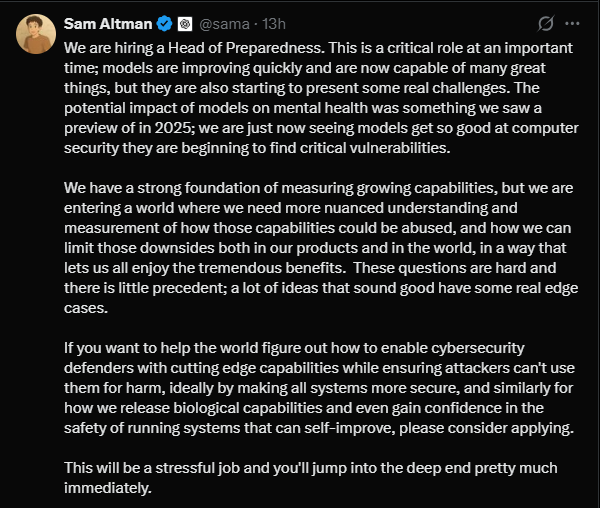Open the three-dot More options menu
Viewport: 600px width, 508px height.
(x=572, y=23)
